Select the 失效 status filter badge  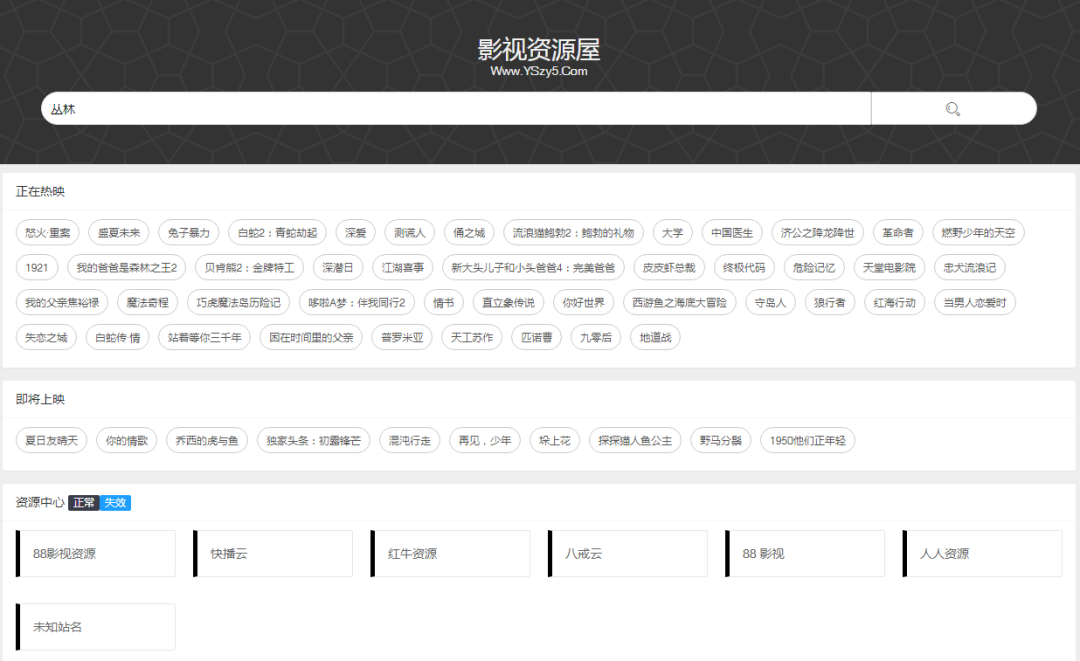[x=115, y=502]
